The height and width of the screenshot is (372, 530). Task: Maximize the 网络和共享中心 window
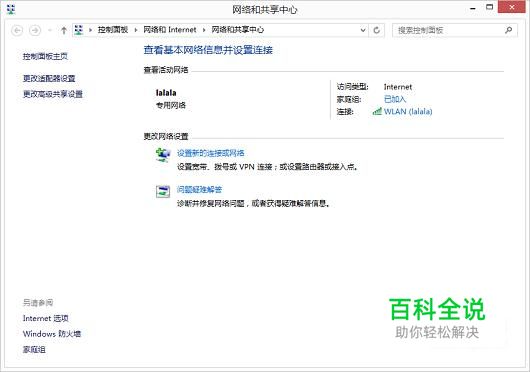coord(489,7)
